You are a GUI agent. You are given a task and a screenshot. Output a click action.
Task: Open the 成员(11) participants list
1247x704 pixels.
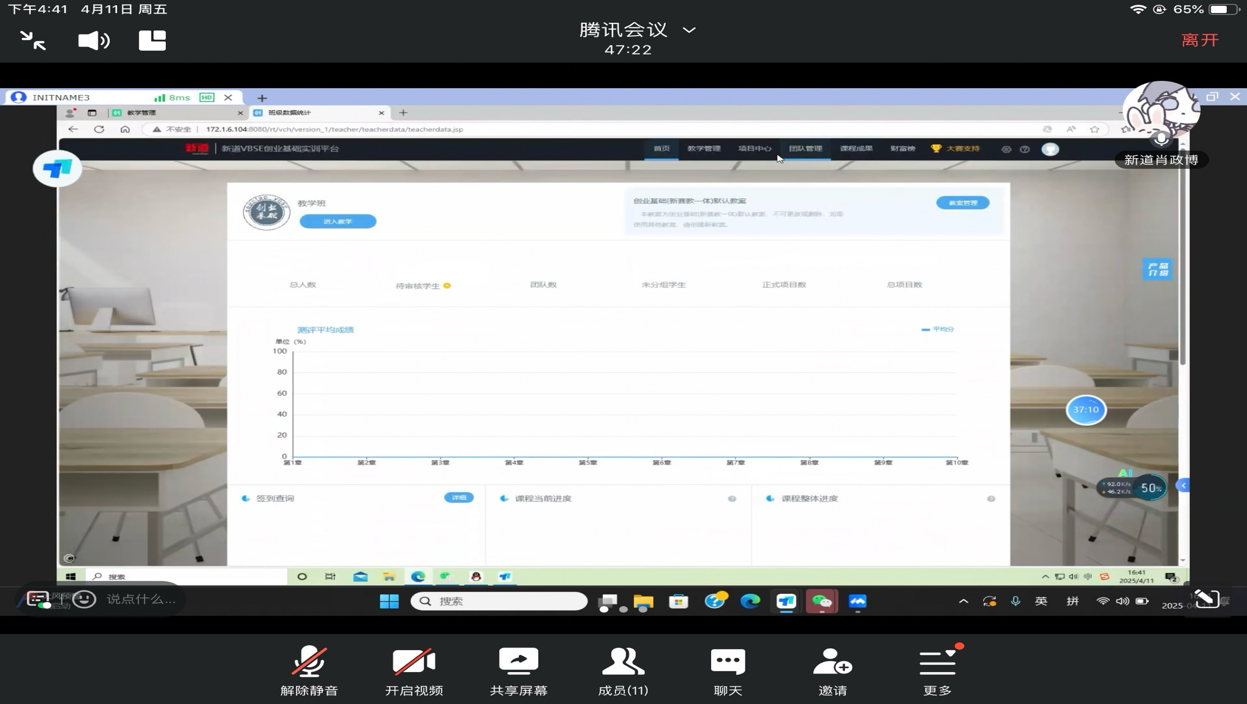point(623,671)
